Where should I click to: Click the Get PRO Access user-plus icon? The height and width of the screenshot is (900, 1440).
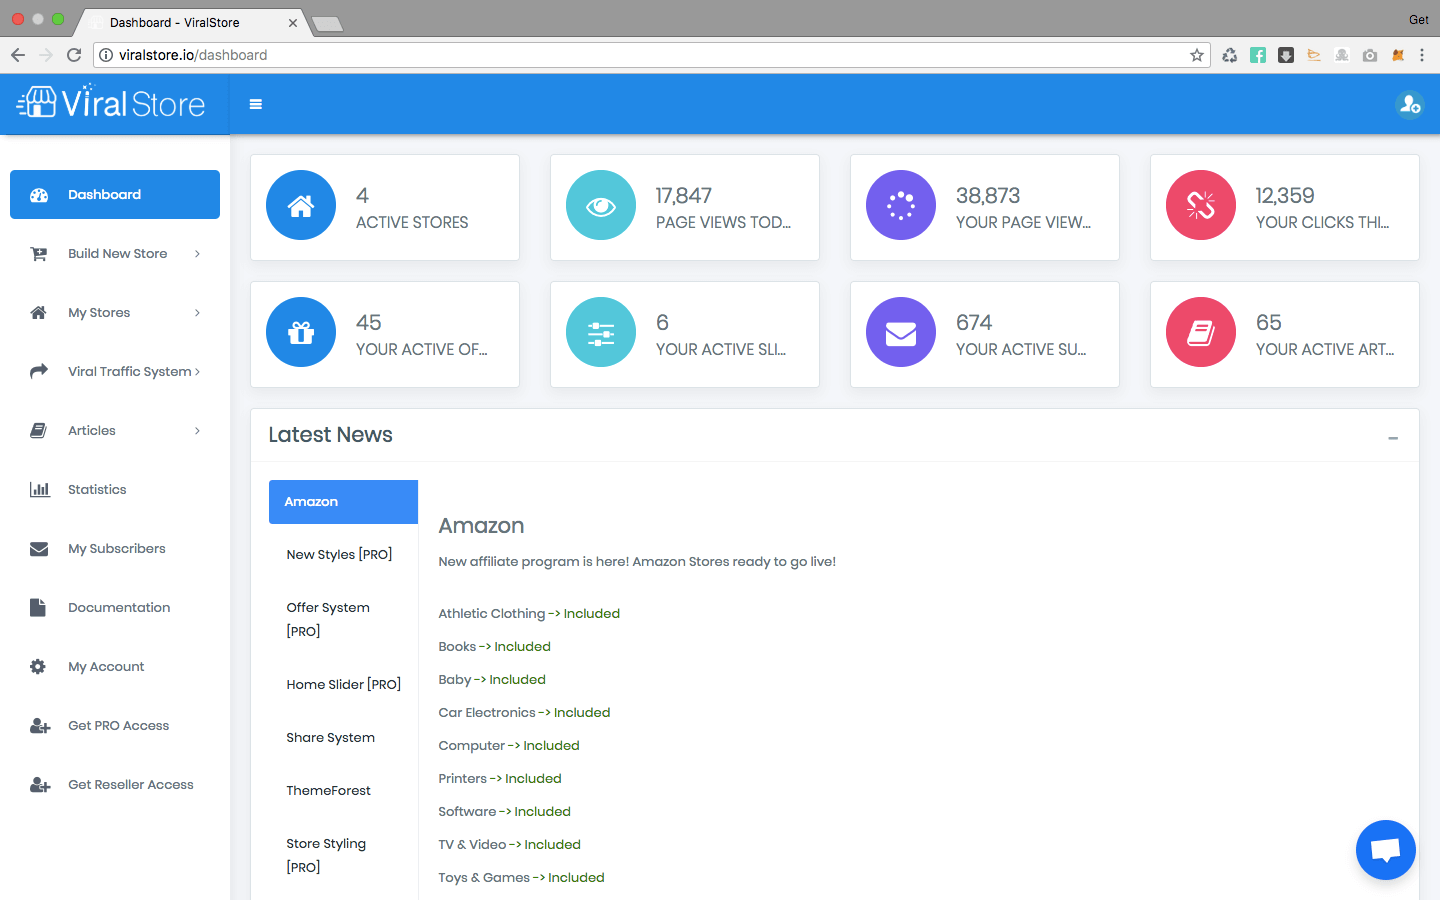pyautogui.click(x=40, y=726)
